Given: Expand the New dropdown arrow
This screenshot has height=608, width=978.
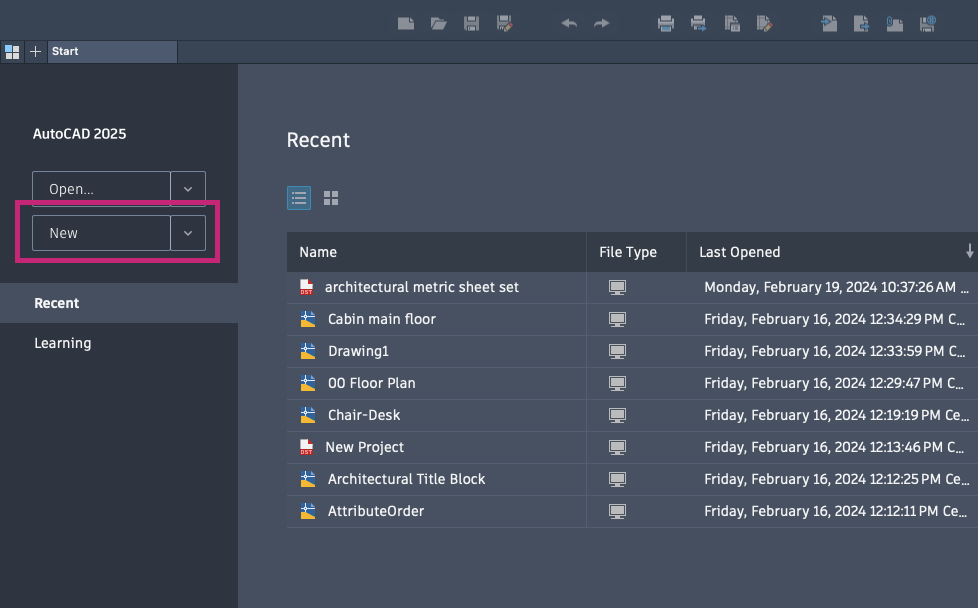Looking at the screenshot, I should pyautogui.click(x=188, y=233).
